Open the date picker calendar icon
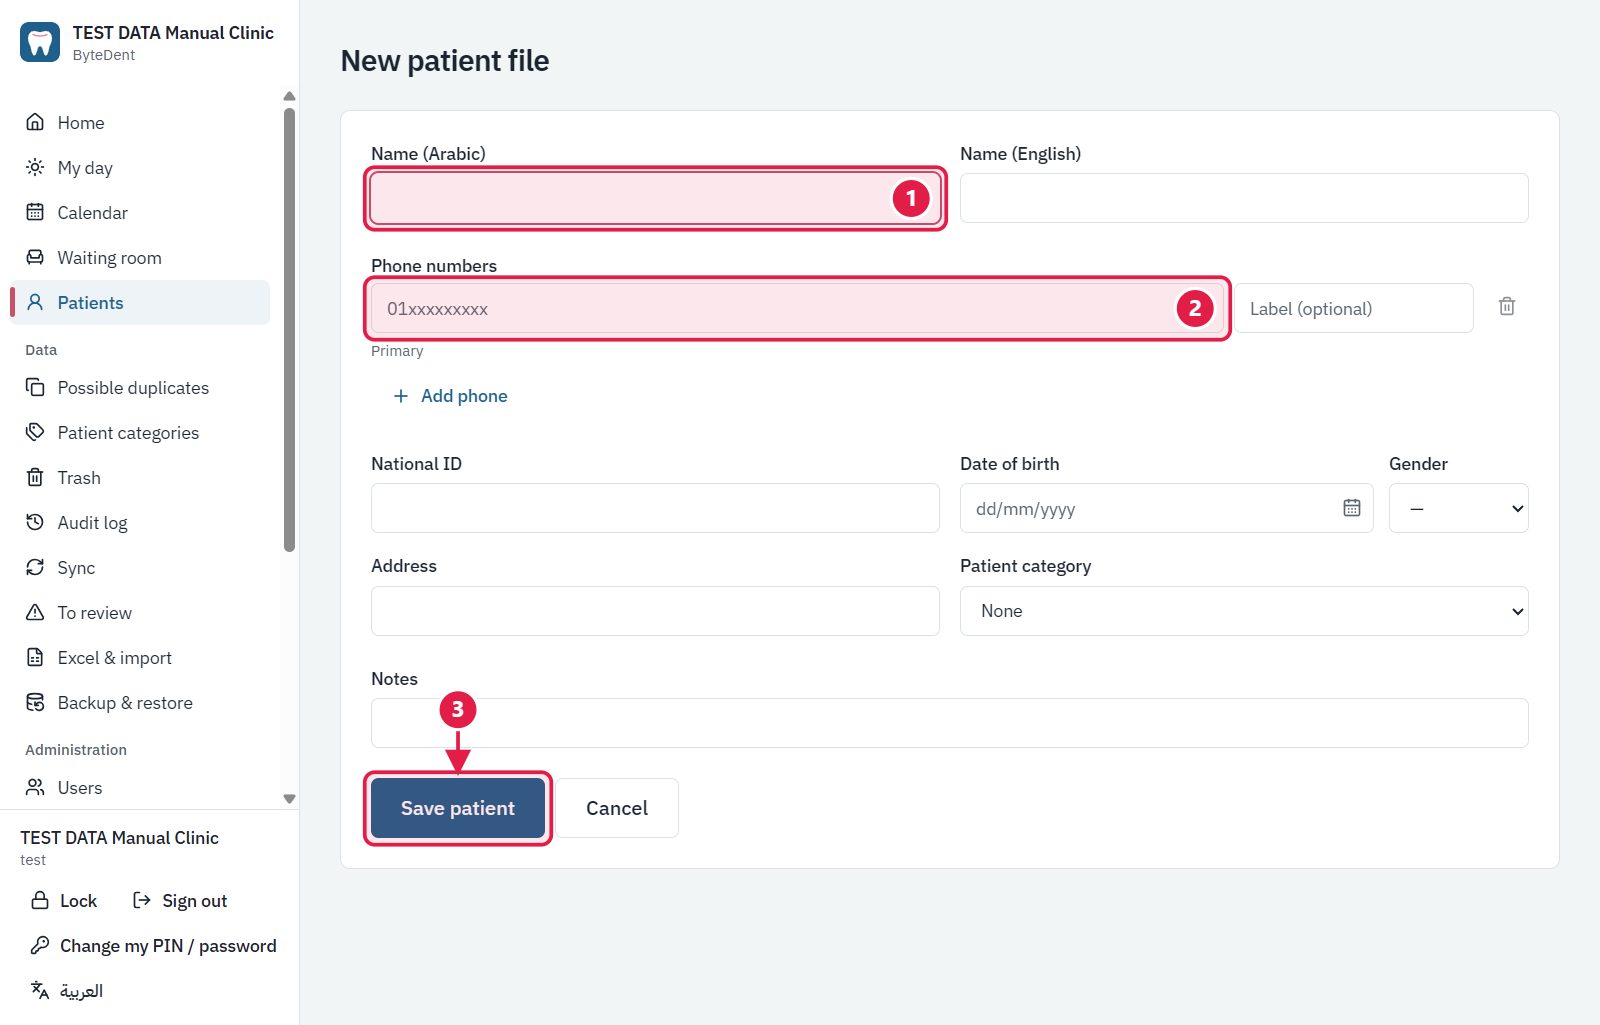The image size is (1600, 1025). pyautogui.click(x=1352, y=508)
